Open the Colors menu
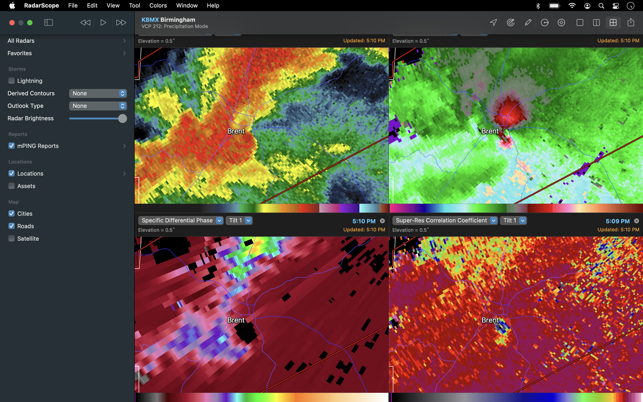 [158, 6]
